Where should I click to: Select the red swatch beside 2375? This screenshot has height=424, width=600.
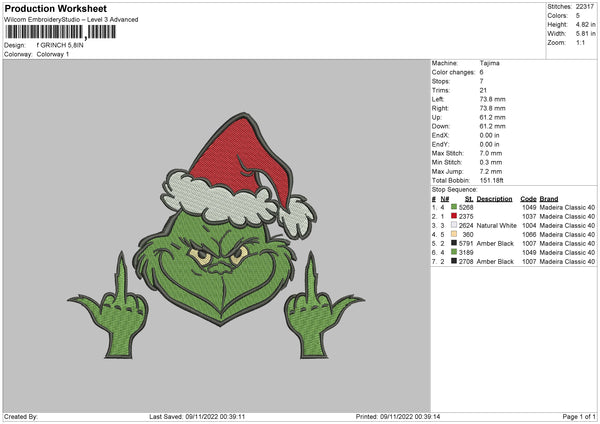[x=454, y=216]
